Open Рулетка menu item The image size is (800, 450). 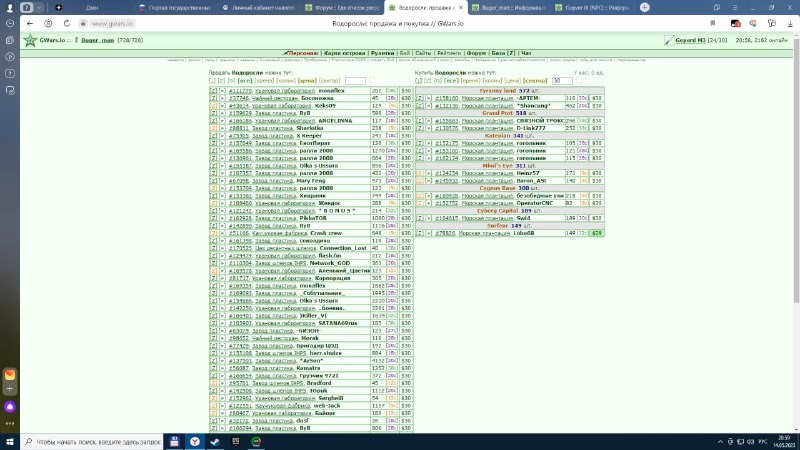[x=382, y=53]
